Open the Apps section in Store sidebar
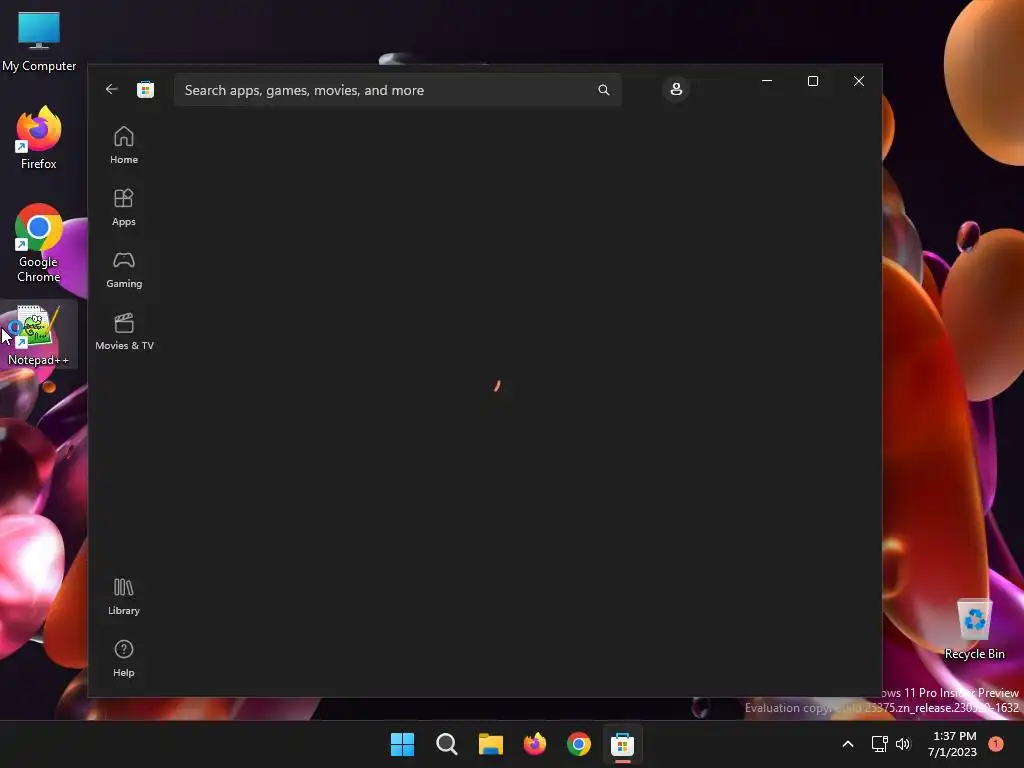This screenshot has width=1024, height=768. tap(124, 207)
